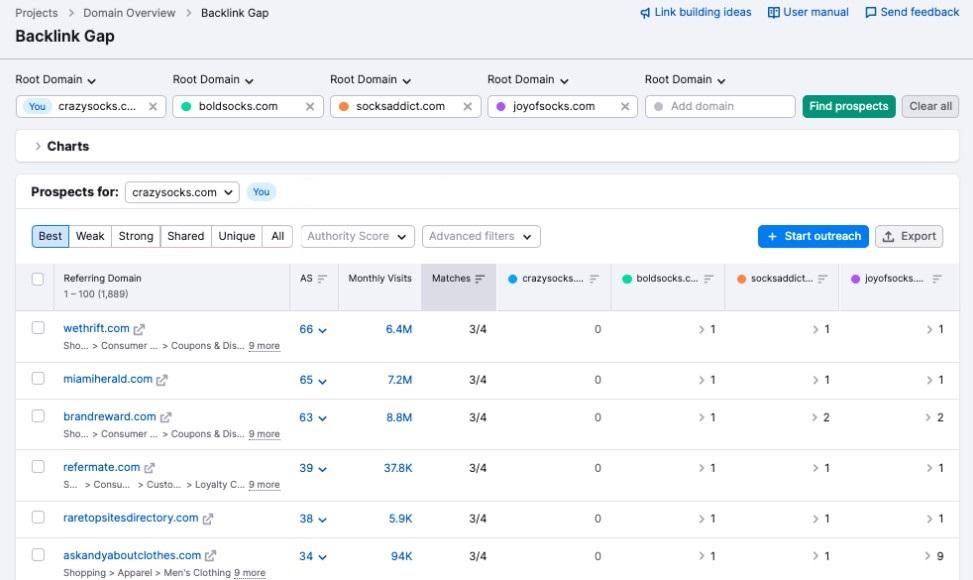Click the Link building ideas megaphone icon
Screen dimensions: 973x580
coord(645,12)
